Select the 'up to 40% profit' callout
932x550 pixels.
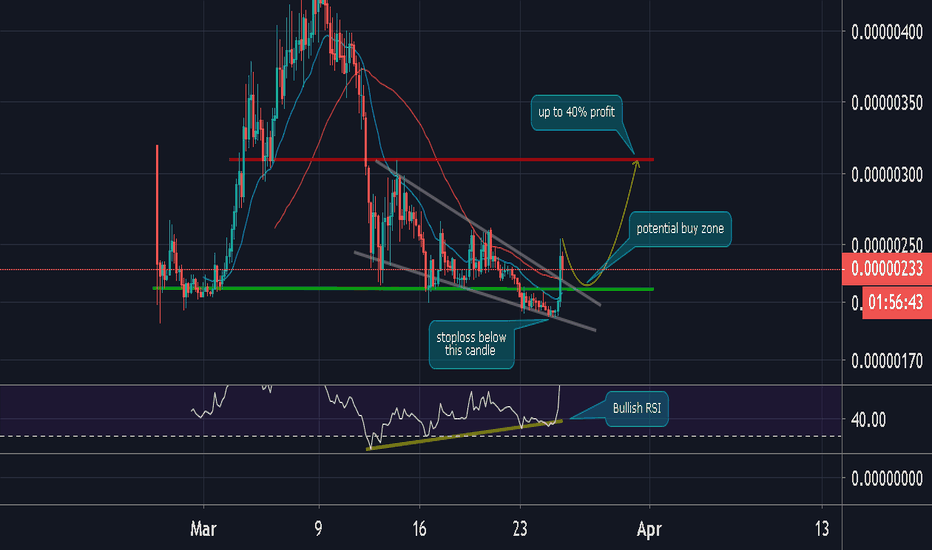(x=576, y=112)
